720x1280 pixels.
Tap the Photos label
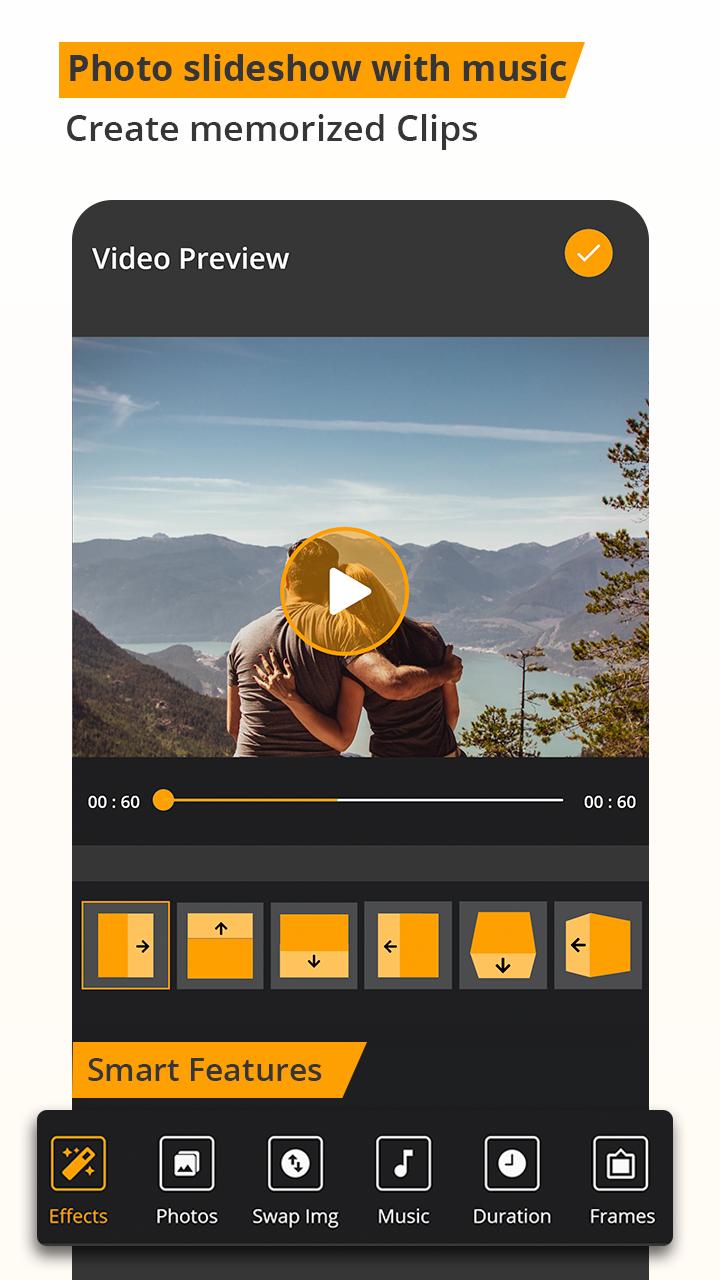tap(187, 1217)
